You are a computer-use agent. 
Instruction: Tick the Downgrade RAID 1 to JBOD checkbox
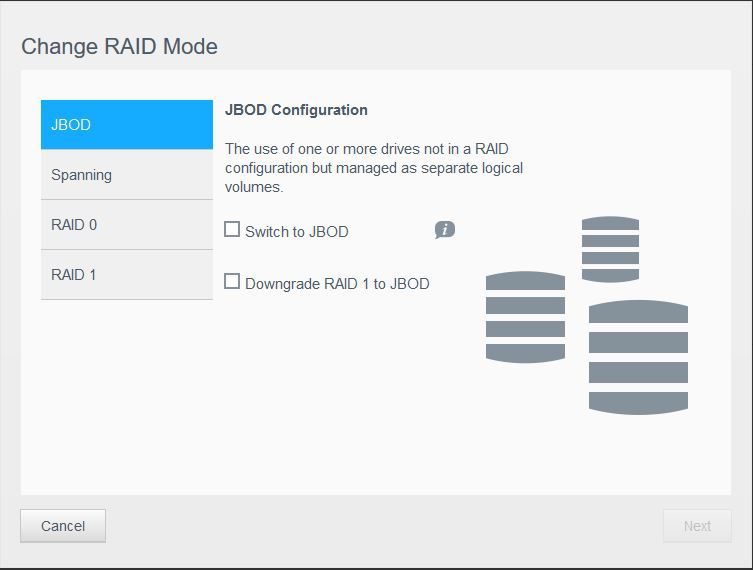232,282
